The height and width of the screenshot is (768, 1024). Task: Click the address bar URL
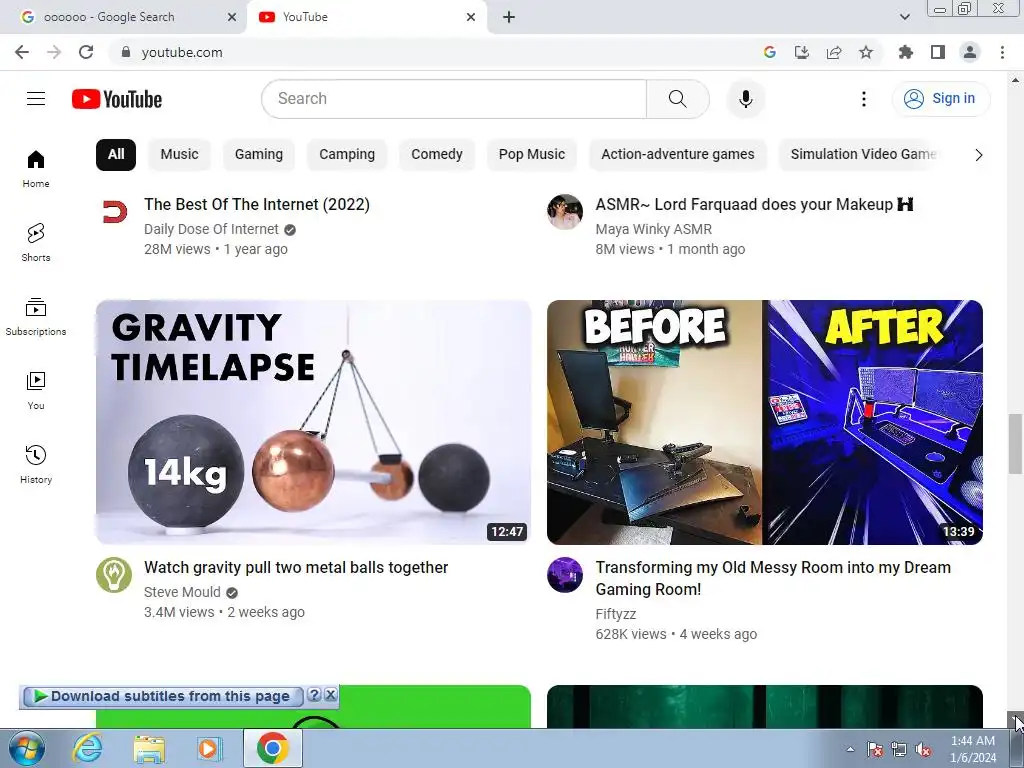(182, 52)
